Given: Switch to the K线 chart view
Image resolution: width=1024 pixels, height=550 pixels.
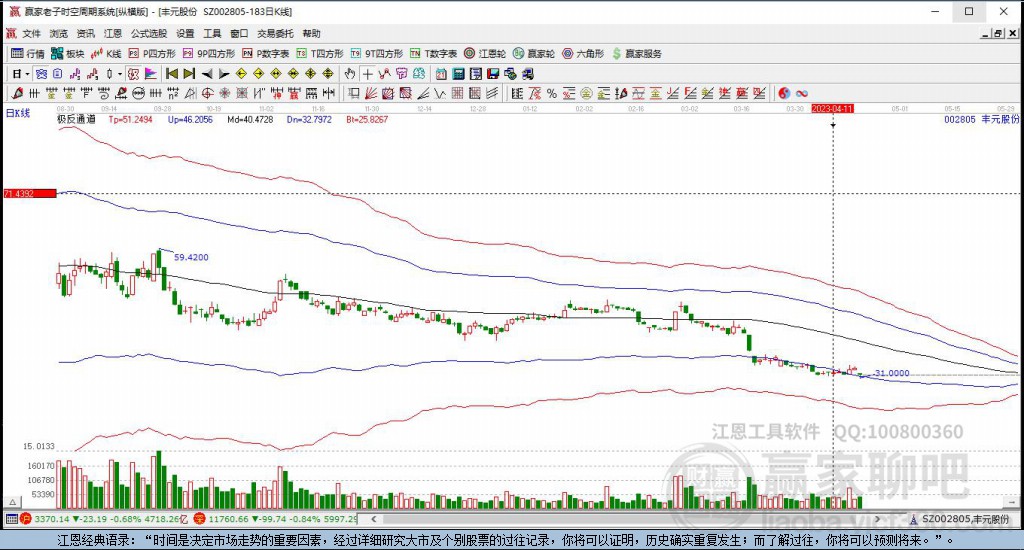Looking at the screenshot, I should 106,54.
